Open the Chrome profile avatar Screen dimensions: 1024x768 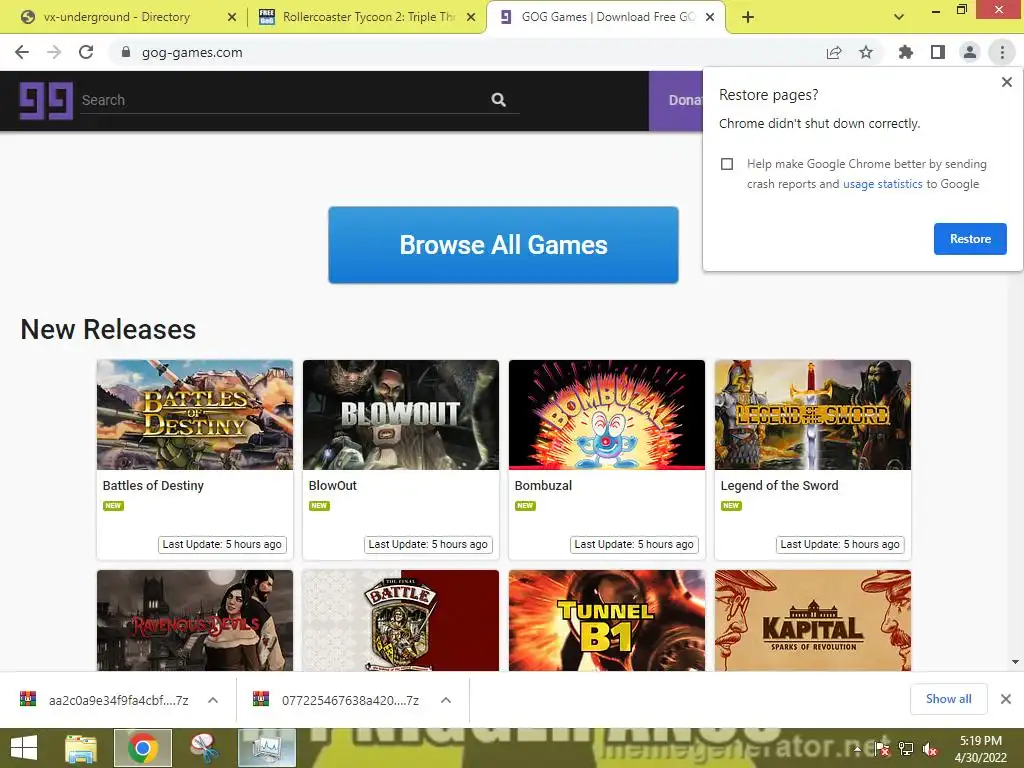970,52
